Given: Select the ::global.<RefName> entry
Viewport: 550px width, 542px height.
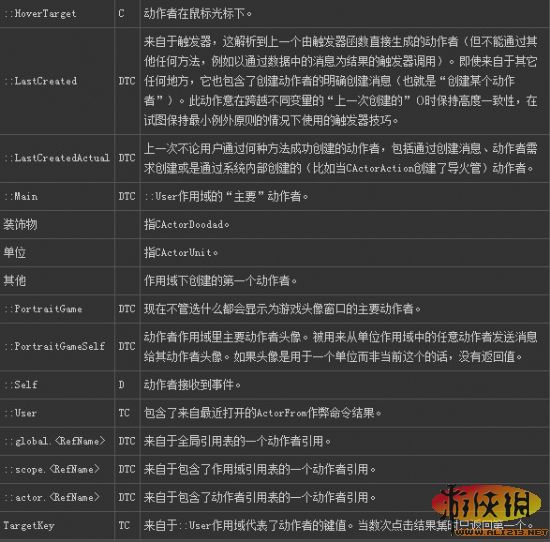Looking at the screenshot, I should (54, 441).
